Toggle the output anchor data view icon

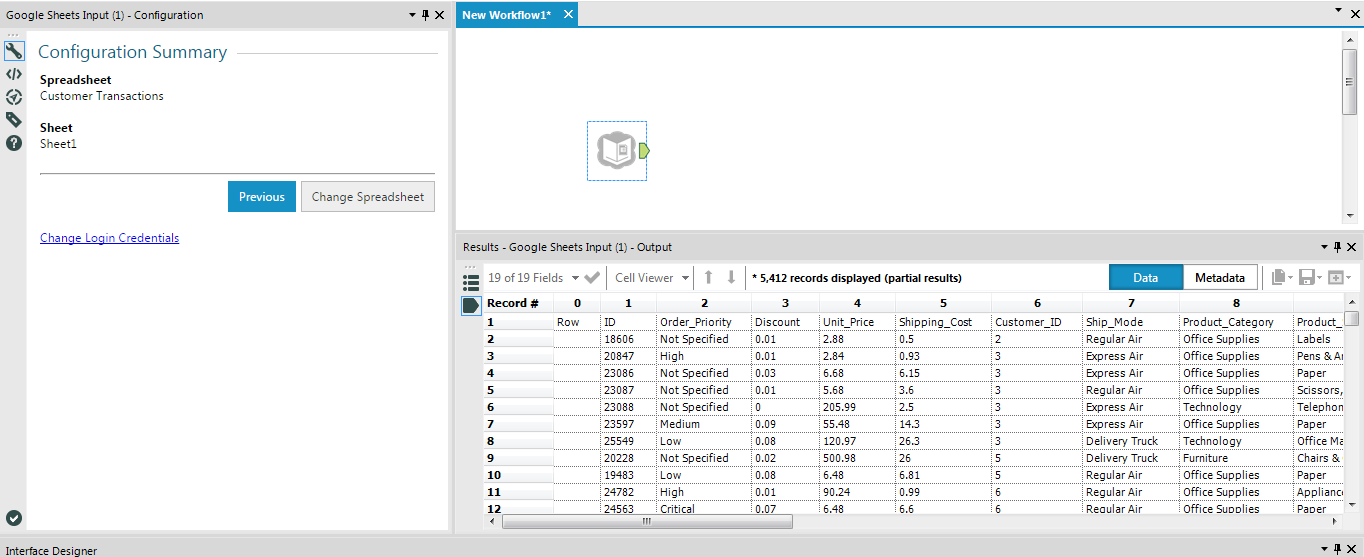coord(471,306)
